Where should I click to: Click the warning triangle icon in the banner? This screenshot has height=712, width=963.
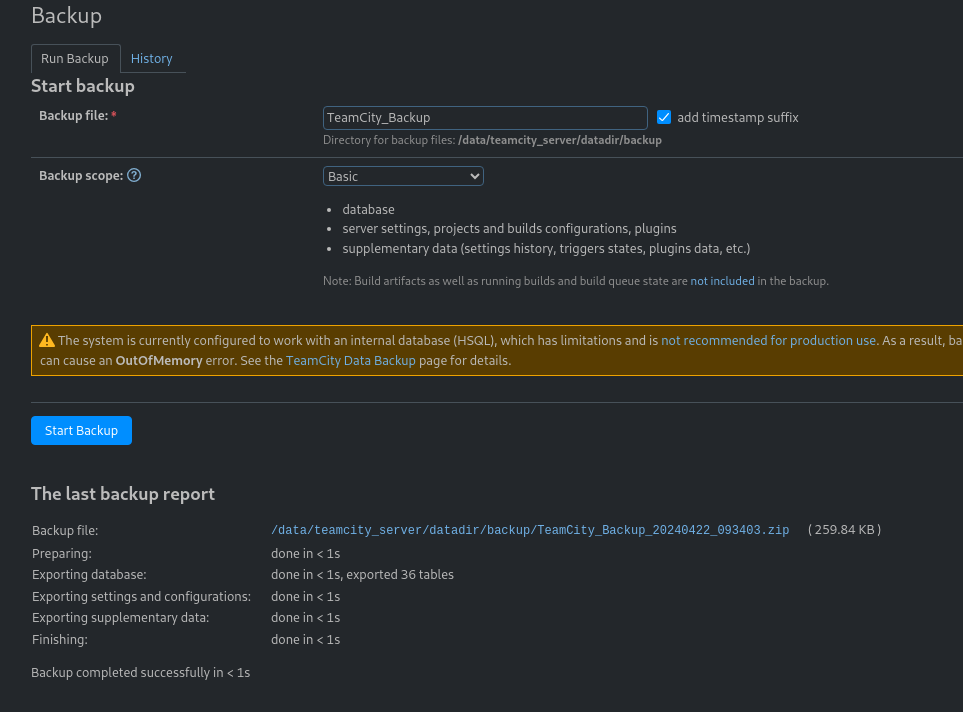click(47, 340)
